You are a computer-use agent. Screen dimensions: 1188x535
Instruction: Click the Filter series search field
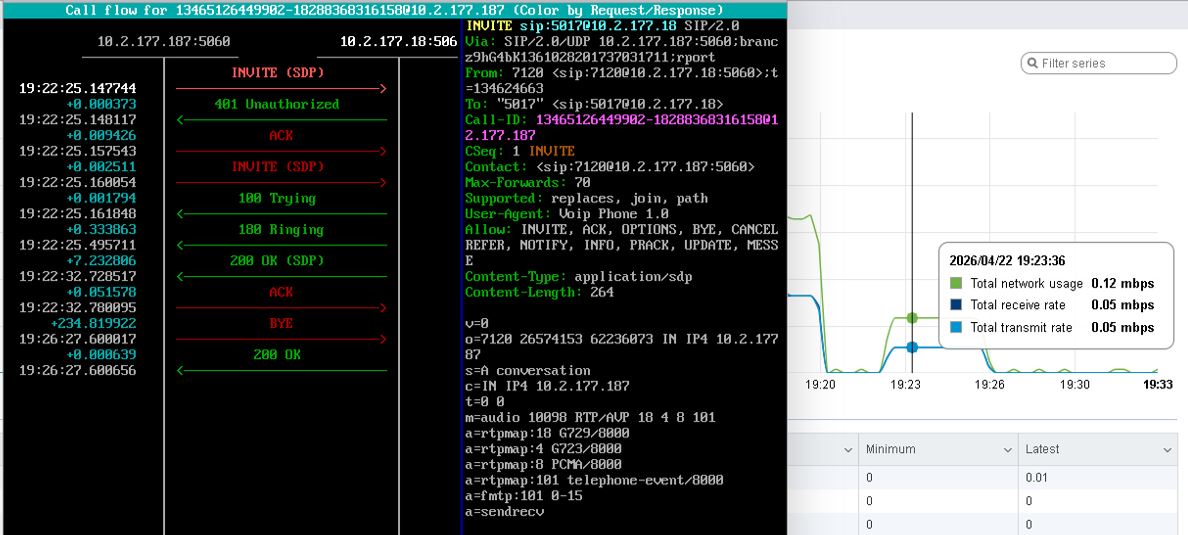pyautogui.click(x=1098, y=63)
